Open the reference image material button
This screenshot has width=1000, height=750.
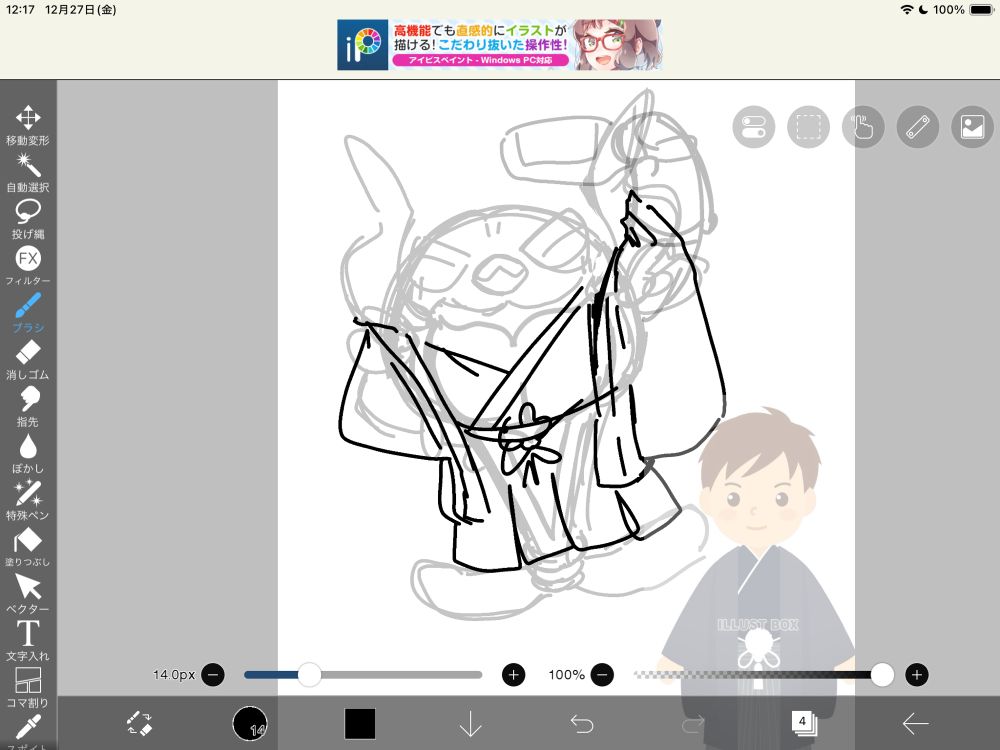coord(973,127)
